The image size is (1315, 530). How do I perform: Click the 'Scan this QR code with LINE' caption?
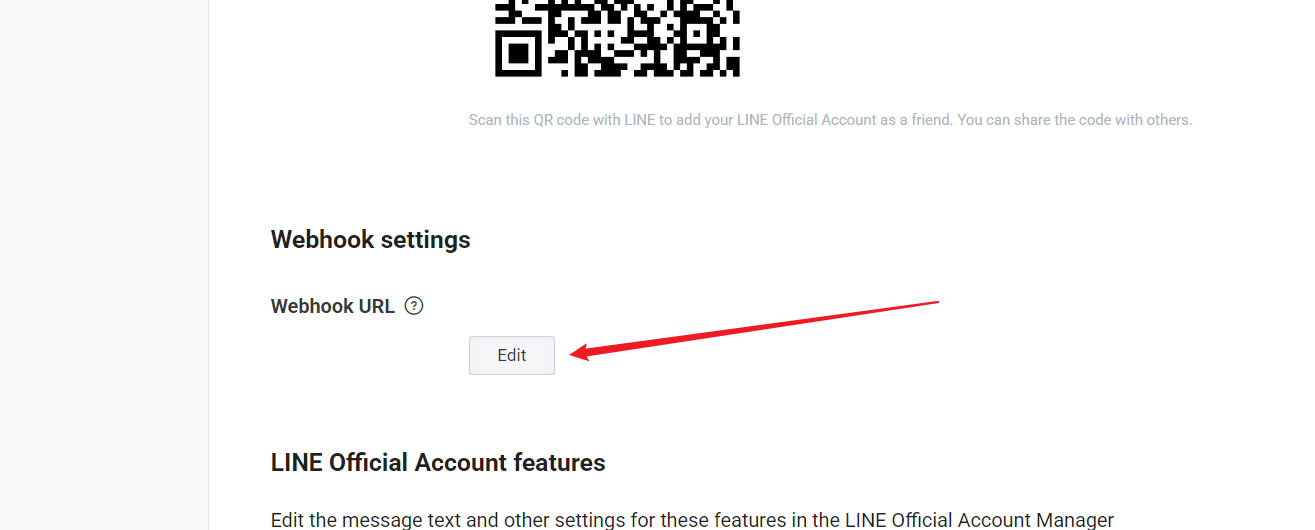562,120
